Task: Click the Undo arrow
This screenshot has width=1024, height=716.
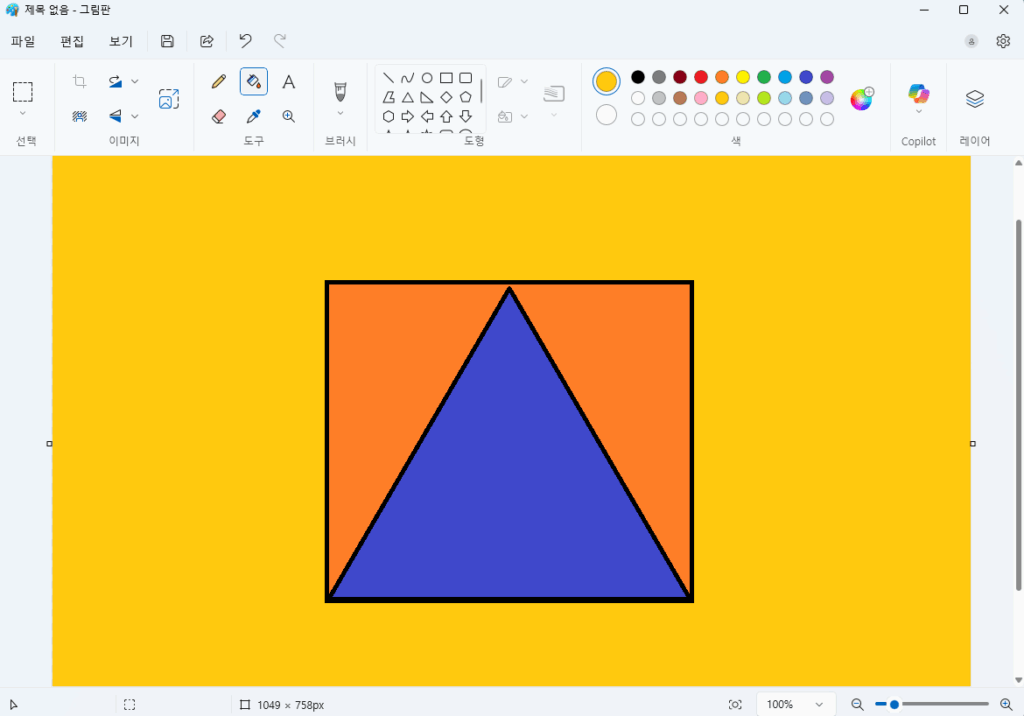Action: (x=245, y=41)
